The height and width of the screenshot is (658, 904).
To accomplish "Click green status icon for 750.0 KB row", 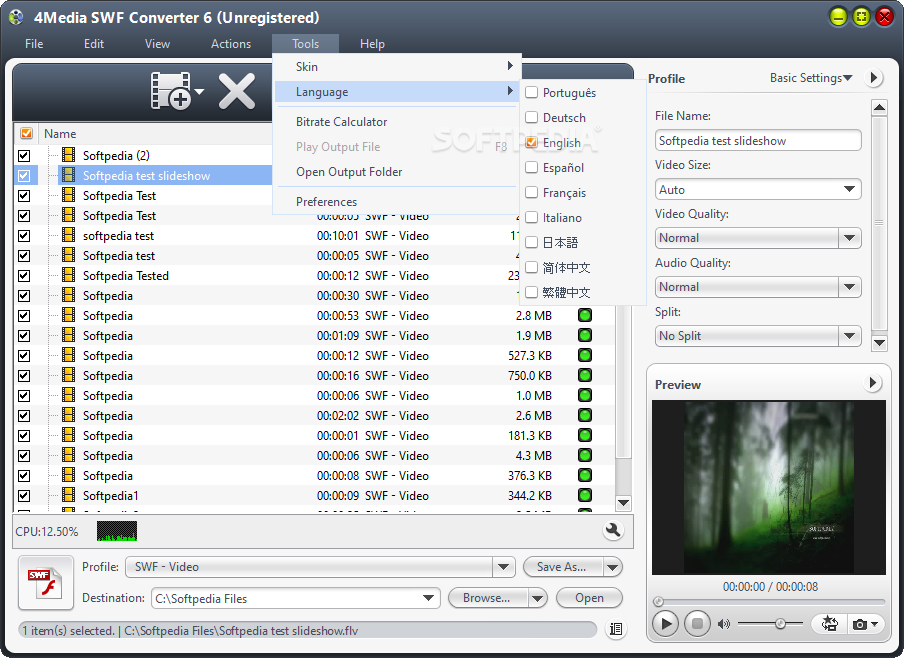I will tap(585, 375).
